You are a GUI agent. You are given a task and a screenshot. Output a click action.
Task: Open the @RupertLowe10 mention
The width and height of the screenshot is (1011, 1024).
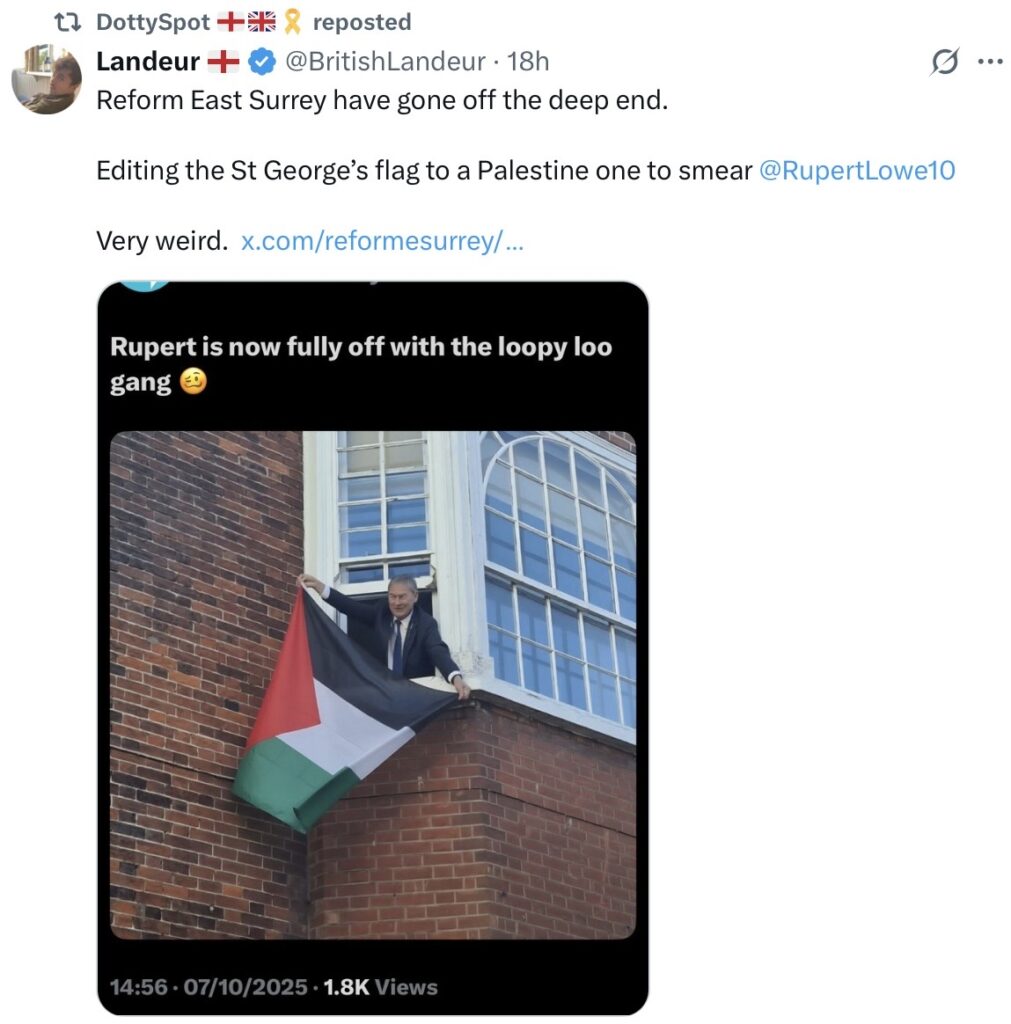(x=857, y=171)
